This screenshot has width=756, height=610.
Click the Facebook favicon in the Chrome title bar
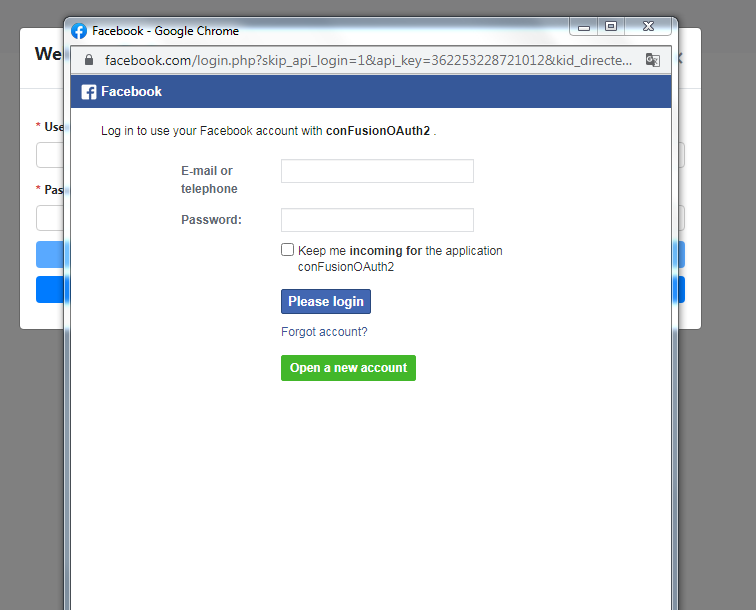(x=79, y=31)
